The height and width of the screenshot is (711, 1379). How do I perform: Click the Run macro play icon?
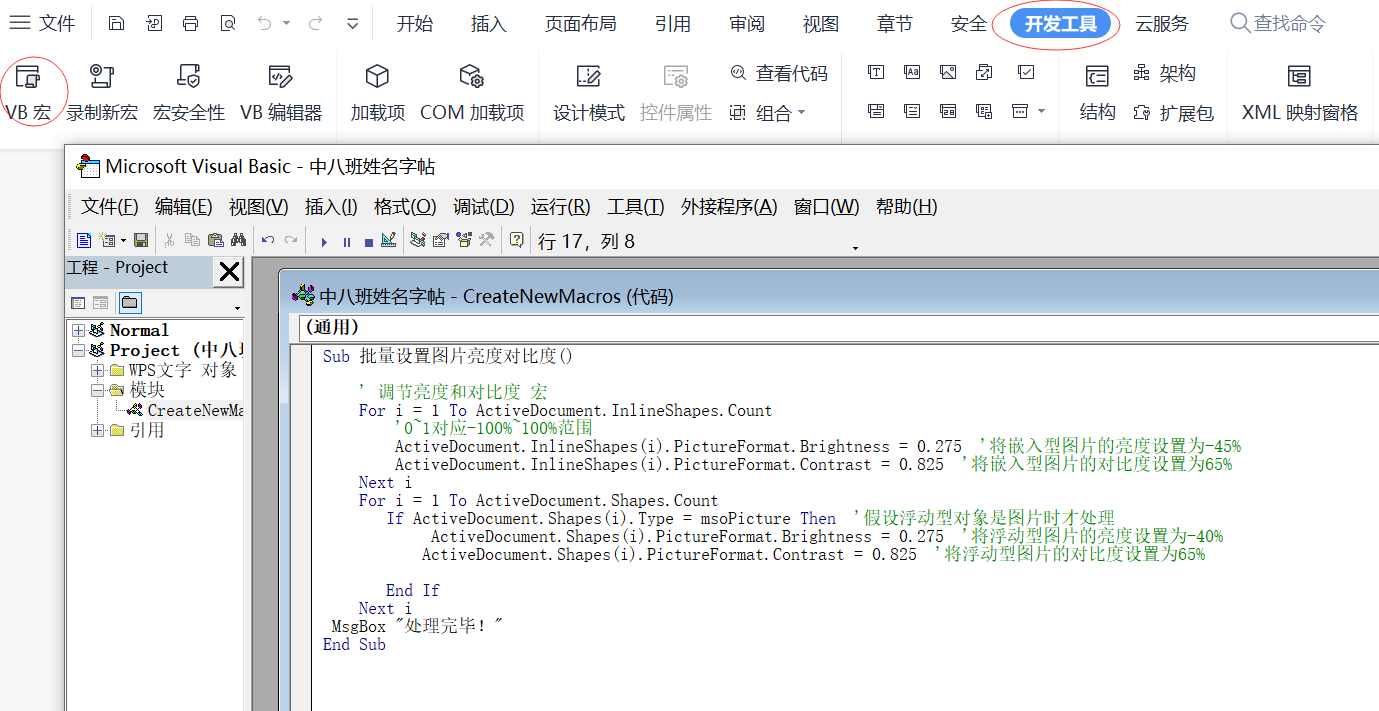pos(324,240)
